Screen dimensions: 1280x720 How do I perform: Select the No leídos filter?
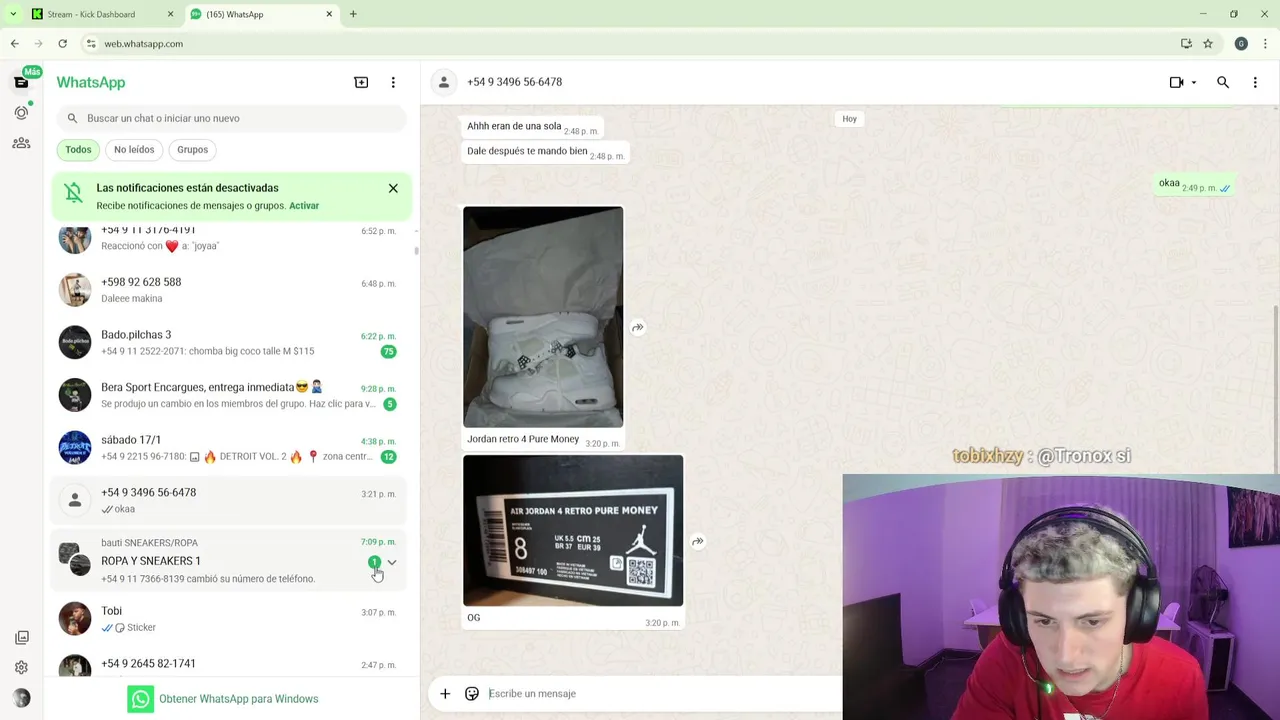(134, 149)
